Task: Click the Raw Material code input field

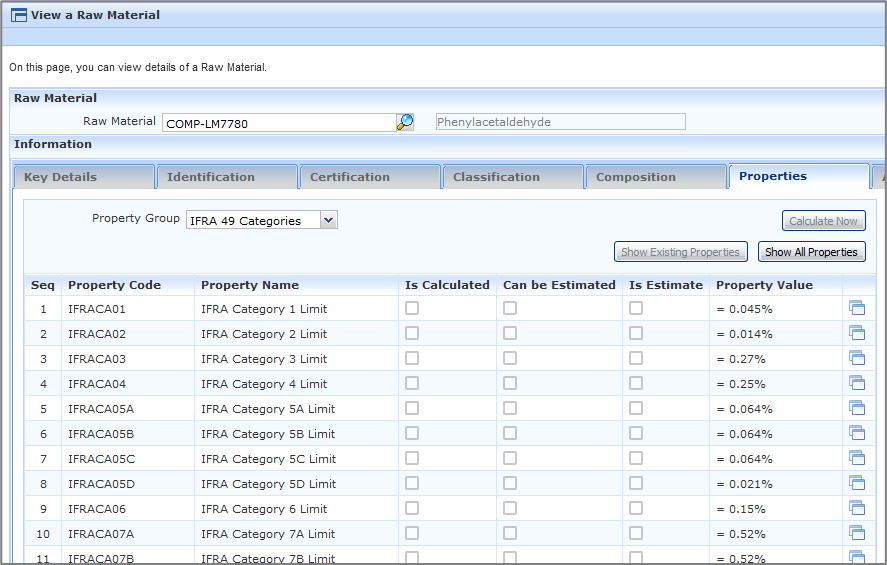Action: point(279,123)
